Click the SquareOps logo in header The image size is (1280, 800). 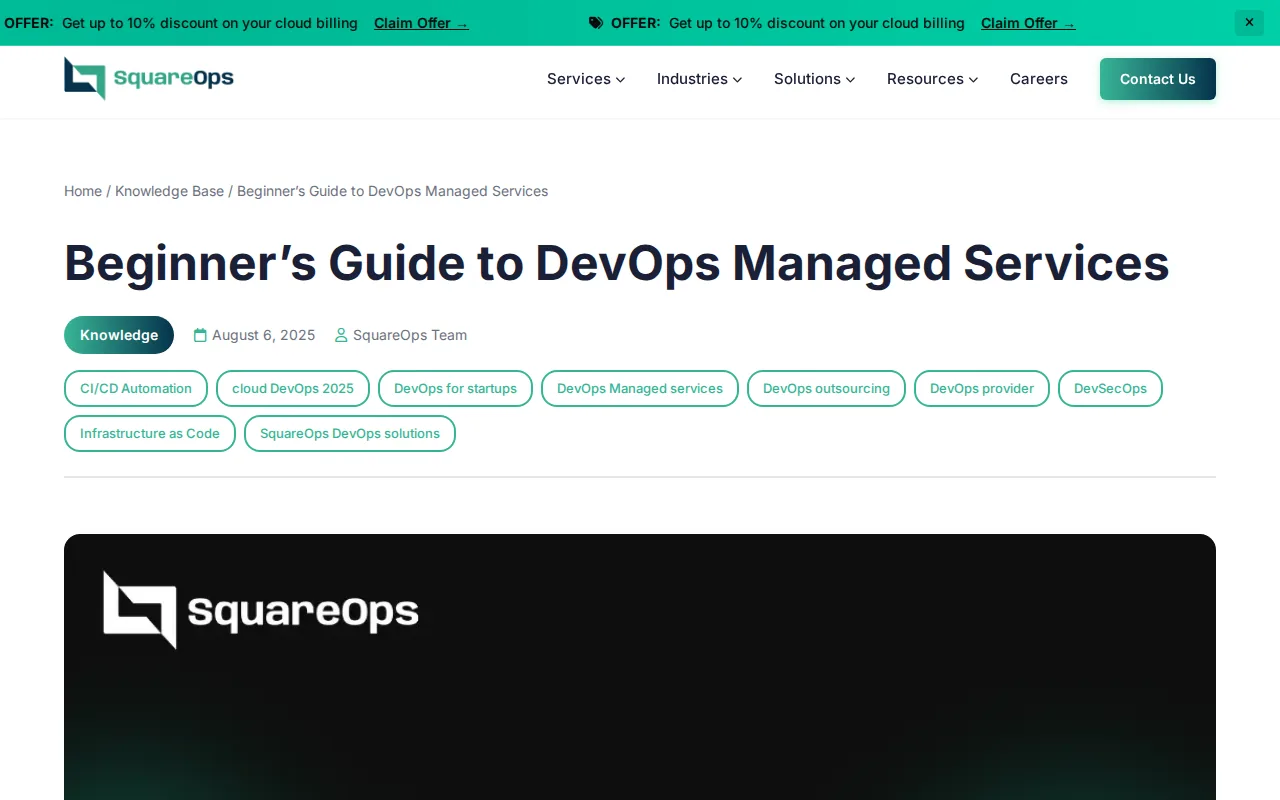[149, 78]
